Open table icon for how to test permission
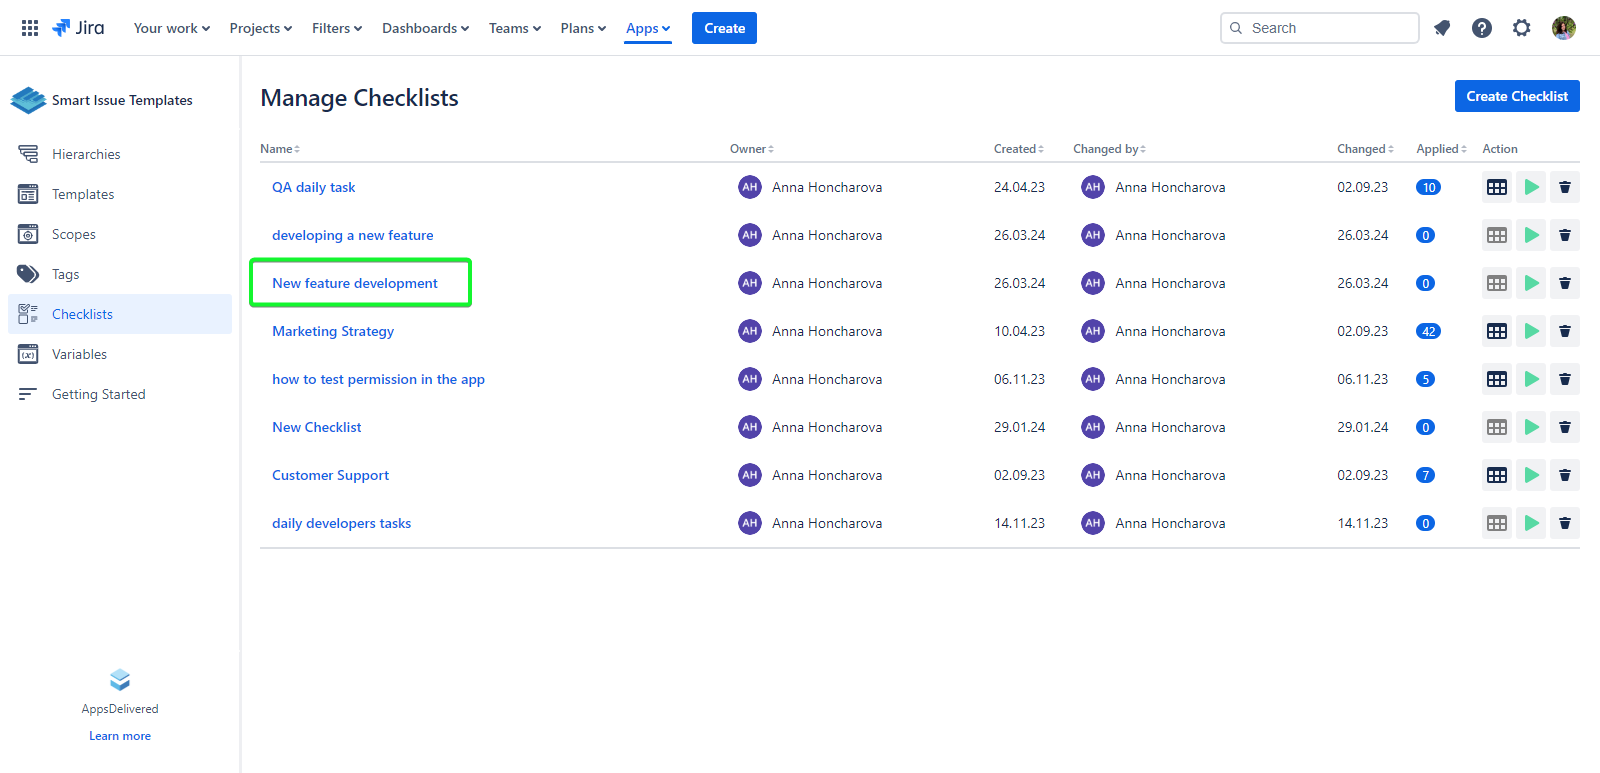1600x773 pixels. 1497,379
